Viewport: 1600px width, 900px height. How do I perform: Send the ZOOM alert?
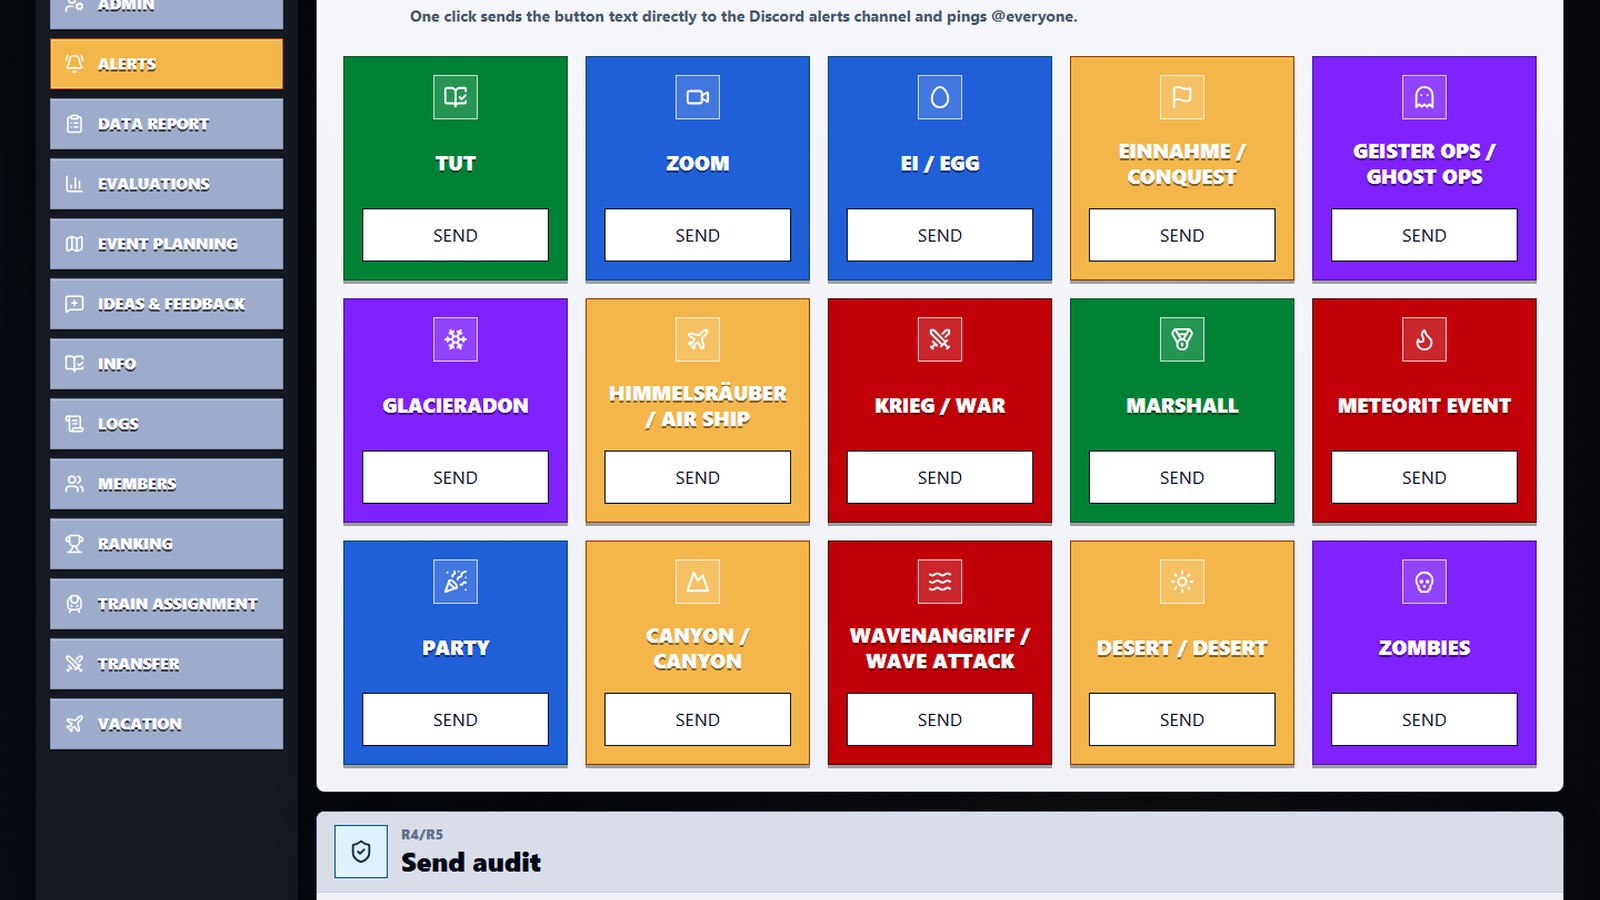pos(697,235)
